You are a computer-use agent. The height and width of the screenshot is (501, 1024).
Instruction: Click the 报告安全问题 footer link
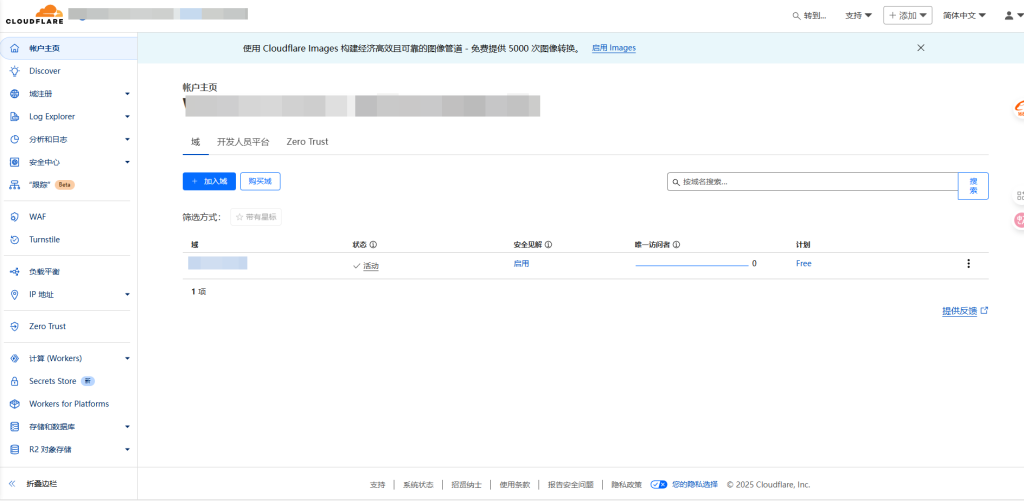click(x=571, y=485)
